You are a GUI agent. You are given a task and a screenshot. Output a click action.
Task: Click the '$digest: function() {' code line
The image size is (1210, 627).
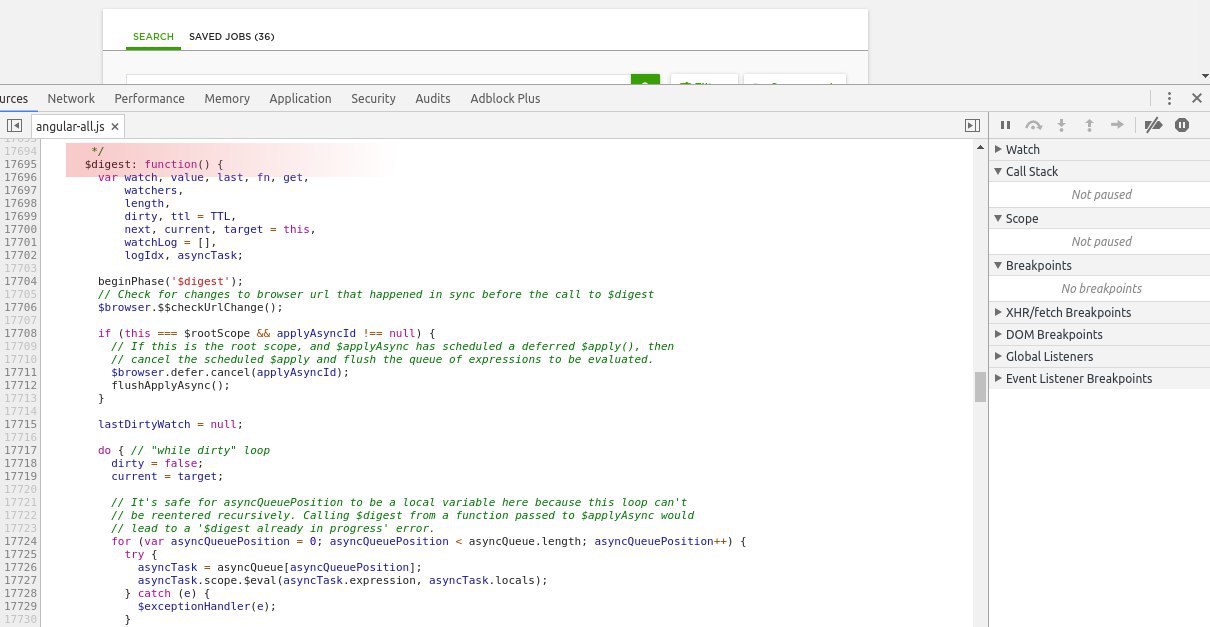[x=153, y=164]
